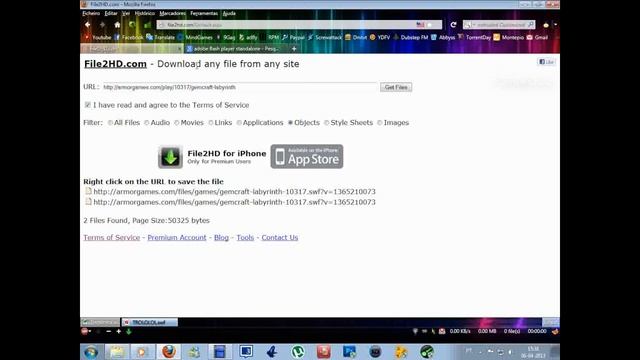
Task: Open the Terms of Service footer link
Action: pos(111,238)
